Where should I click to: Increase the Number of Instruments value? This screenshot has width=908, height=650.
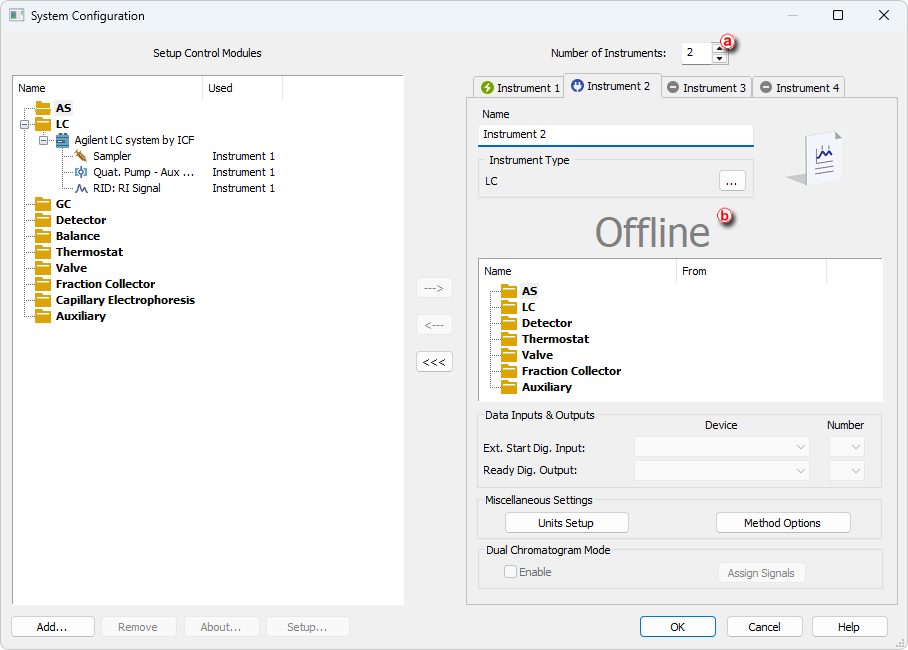tap(718, 47)
